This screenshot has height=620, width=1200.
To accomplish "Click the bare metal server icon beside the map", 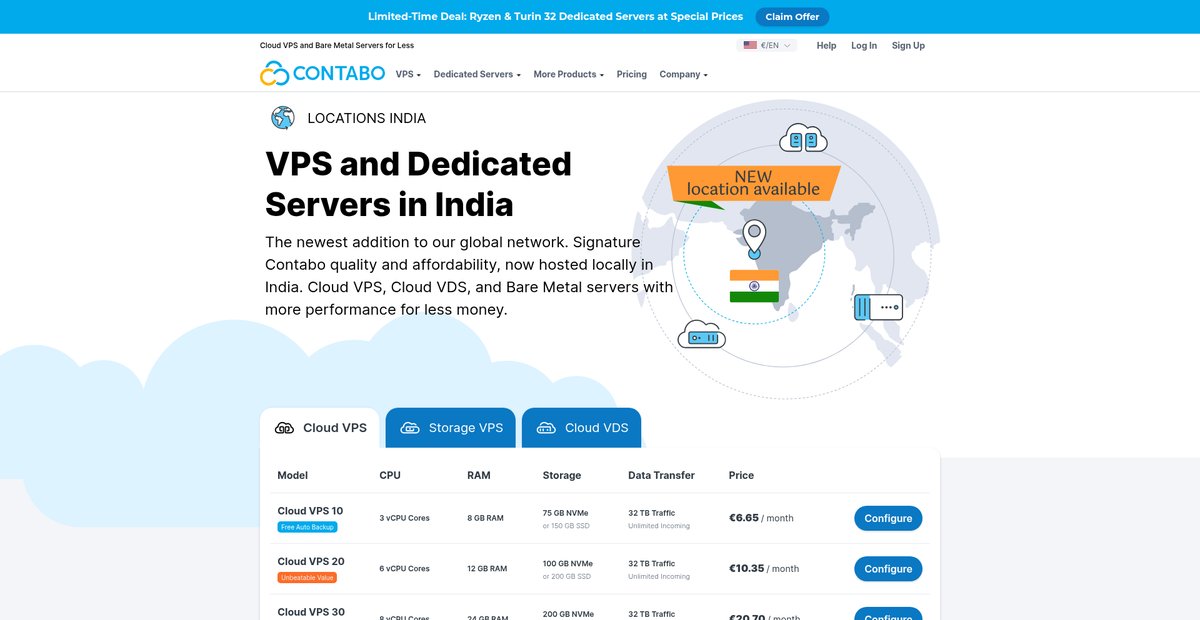I will click(879, 306).
